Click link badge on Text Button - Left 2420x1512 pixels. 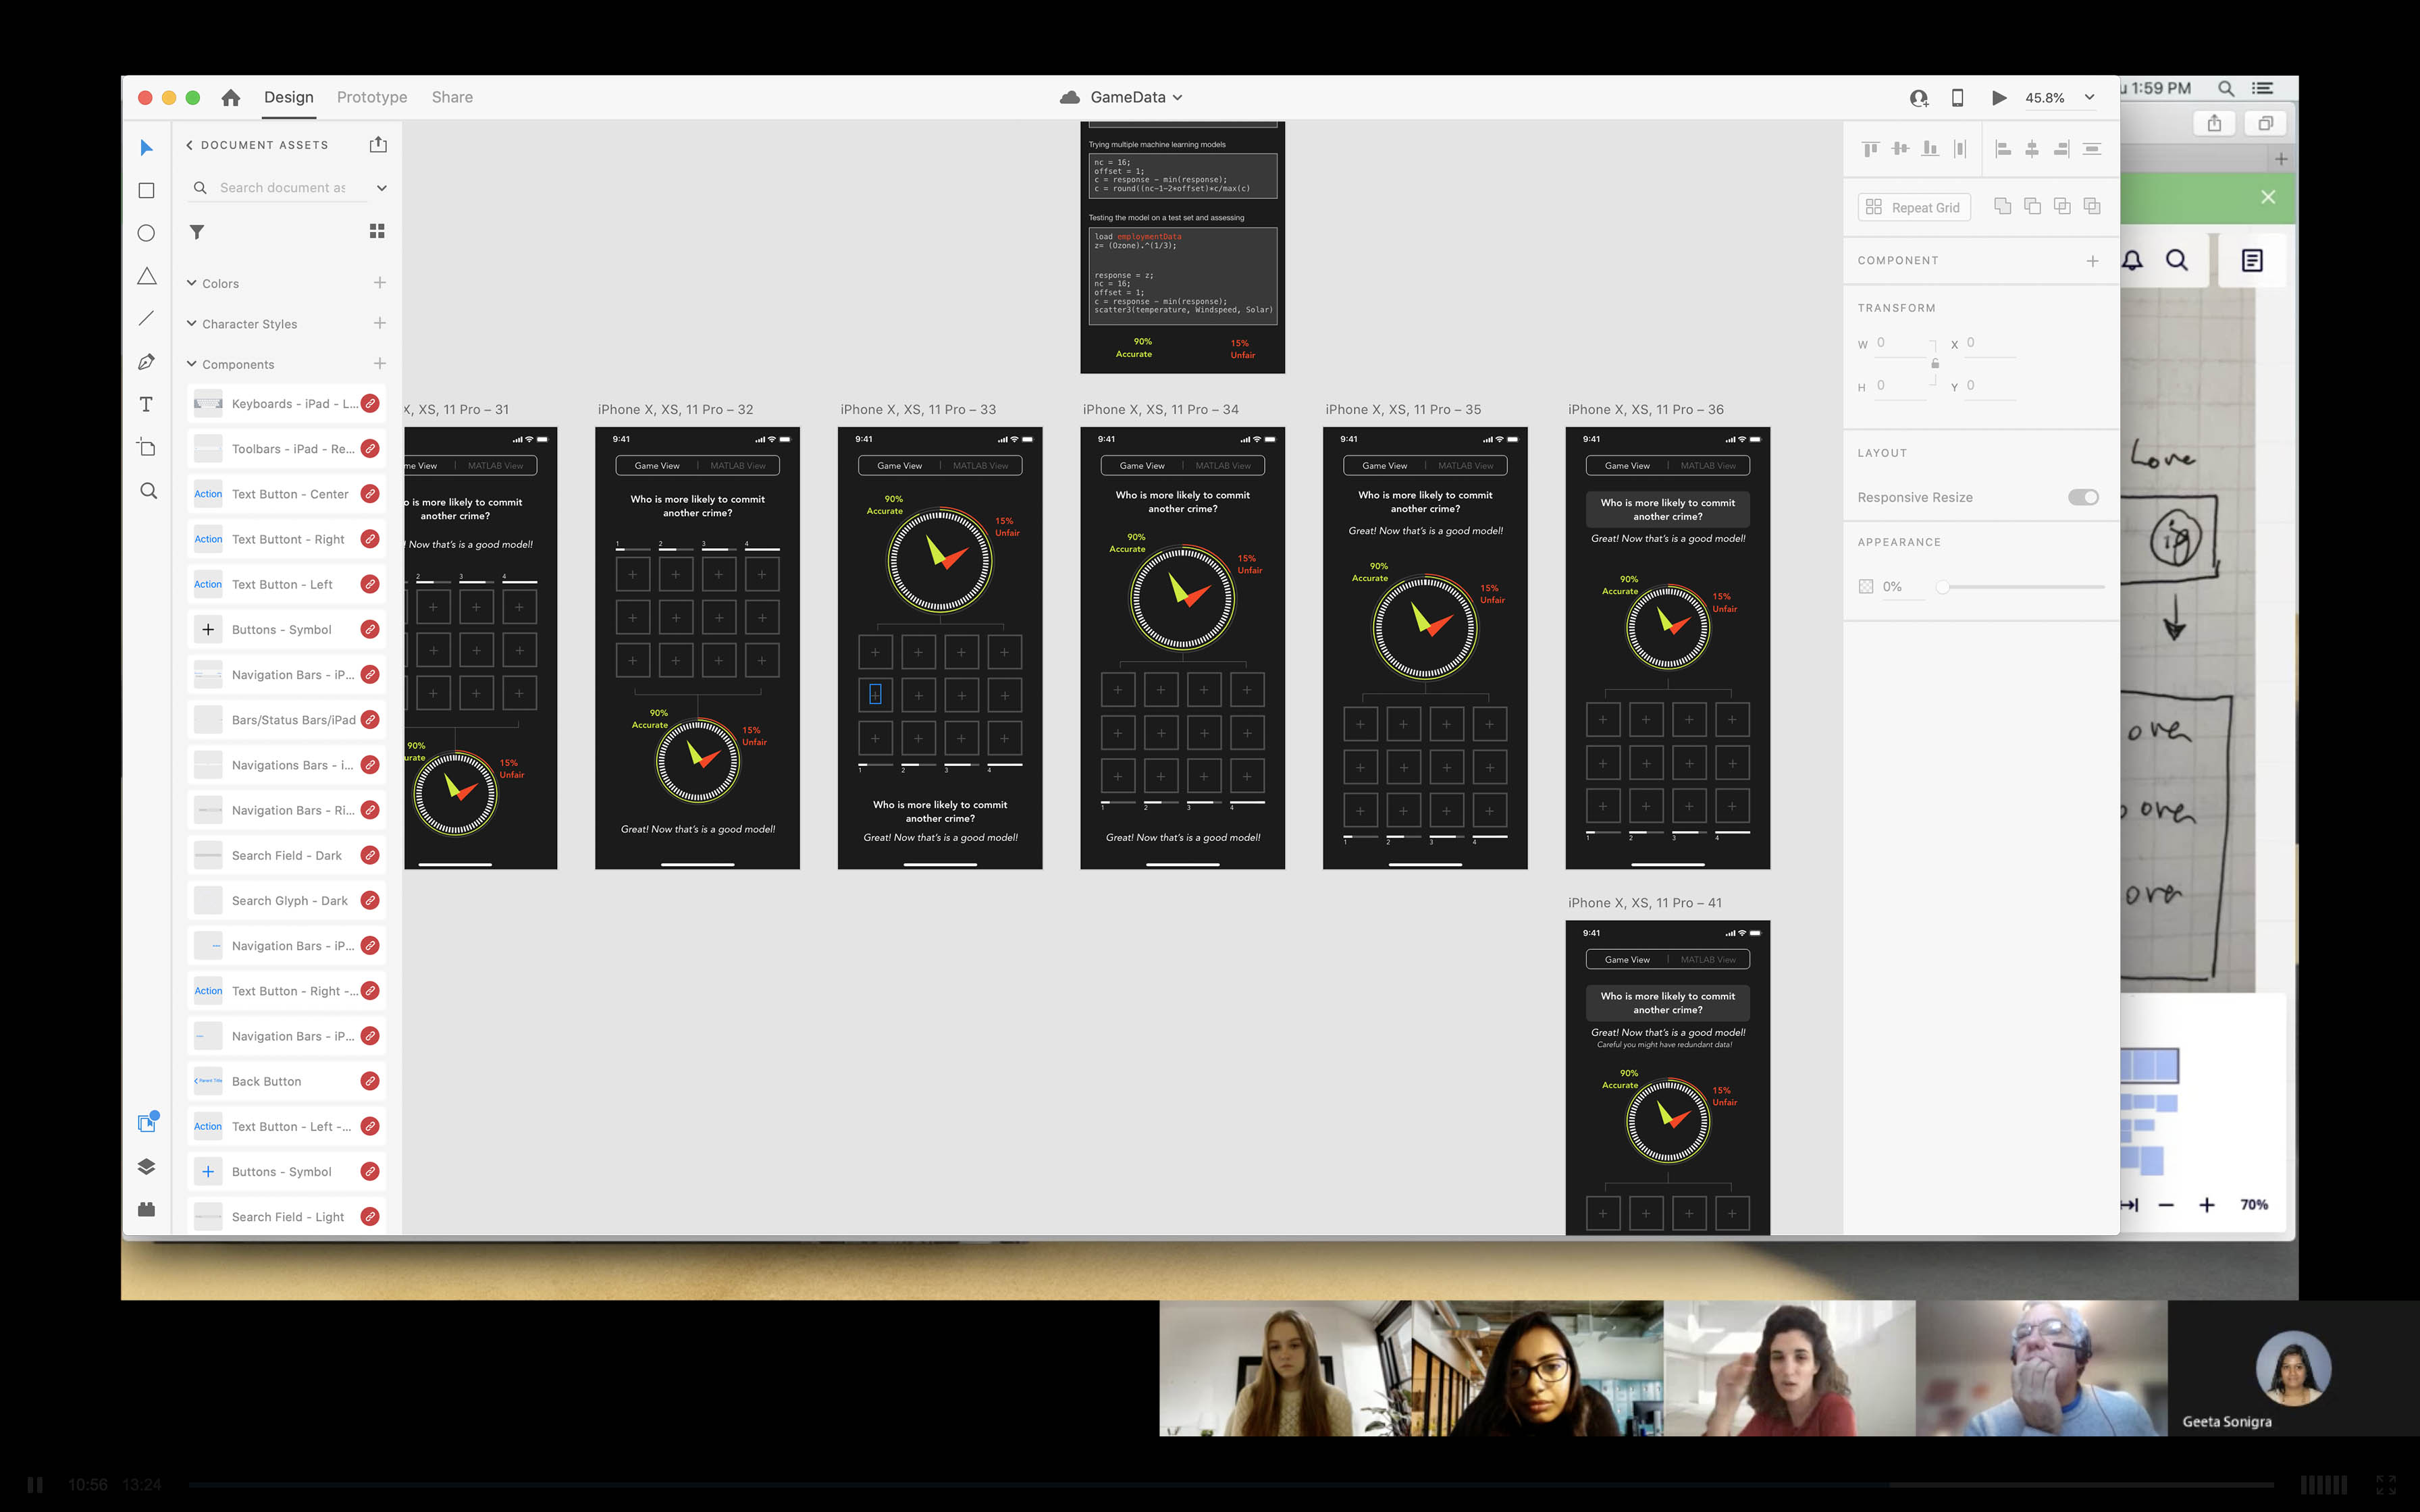click(x=370, y=584)
